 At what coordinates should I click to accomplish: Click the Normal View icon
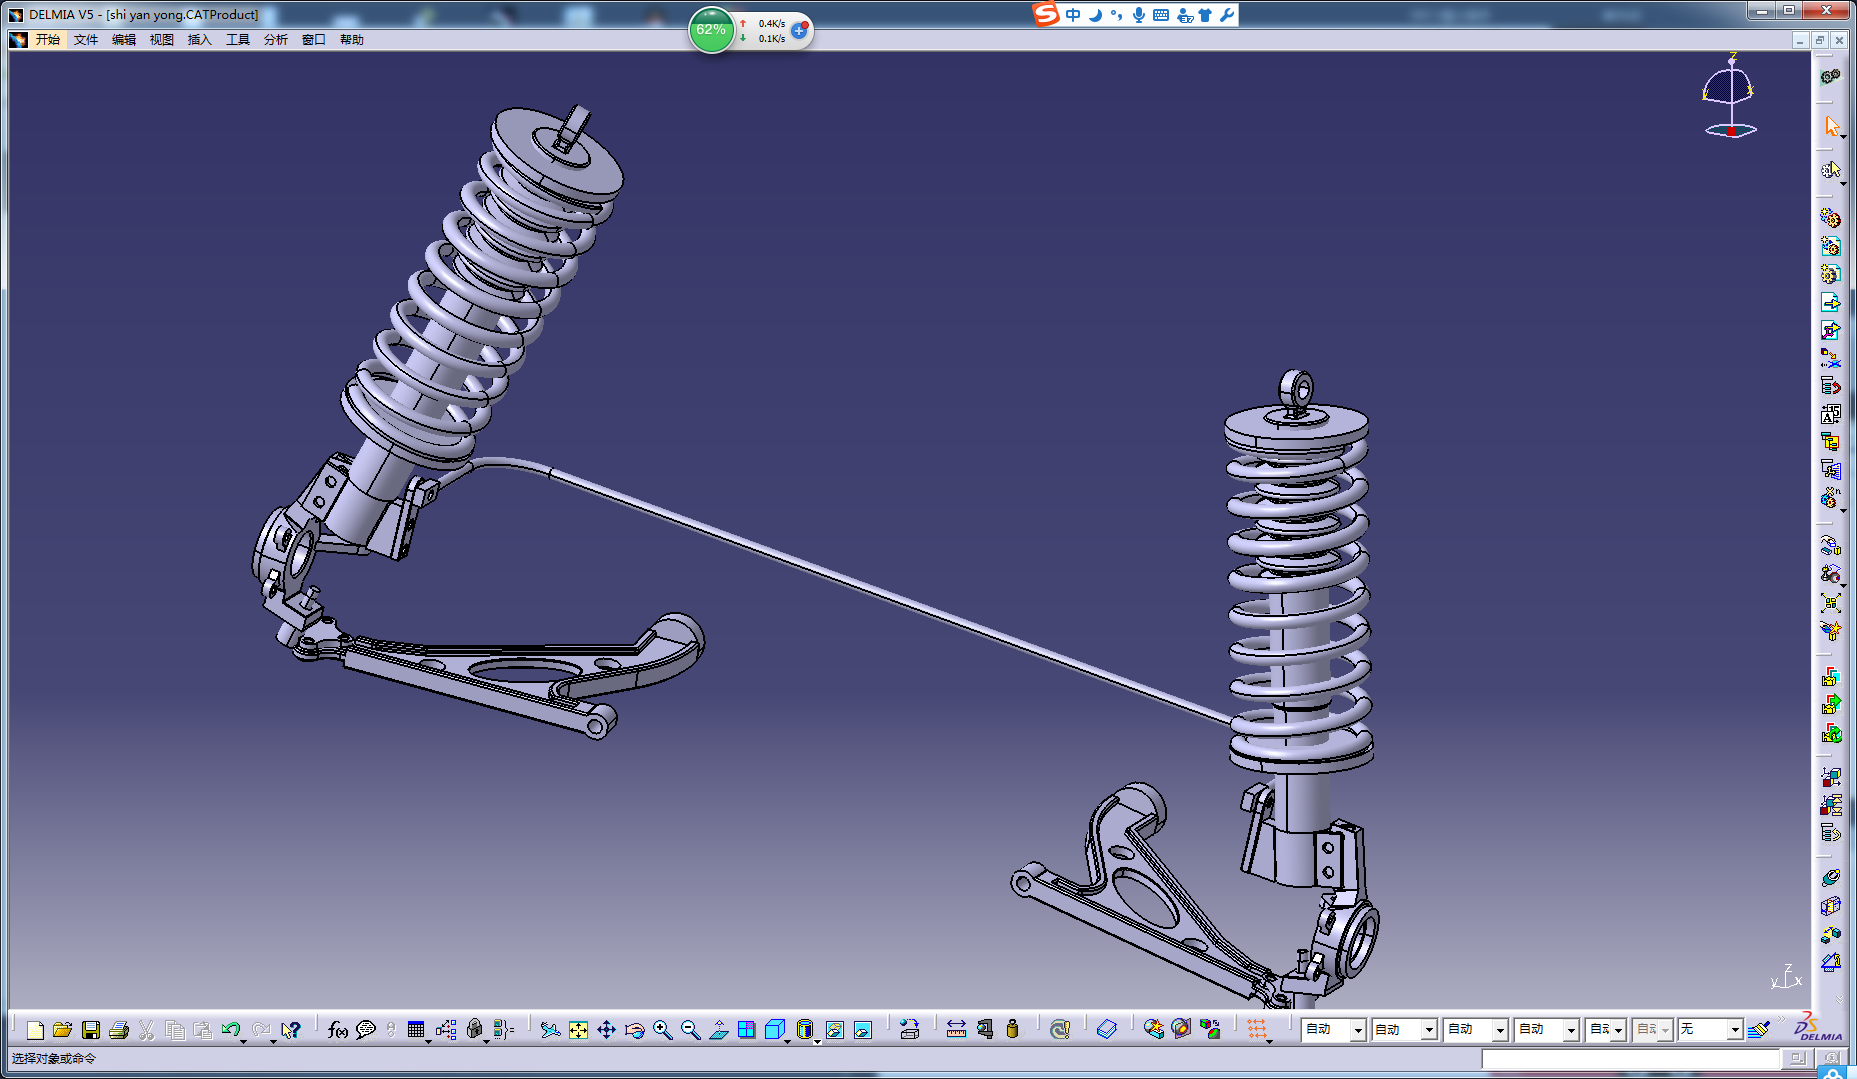pos(718,1029)
